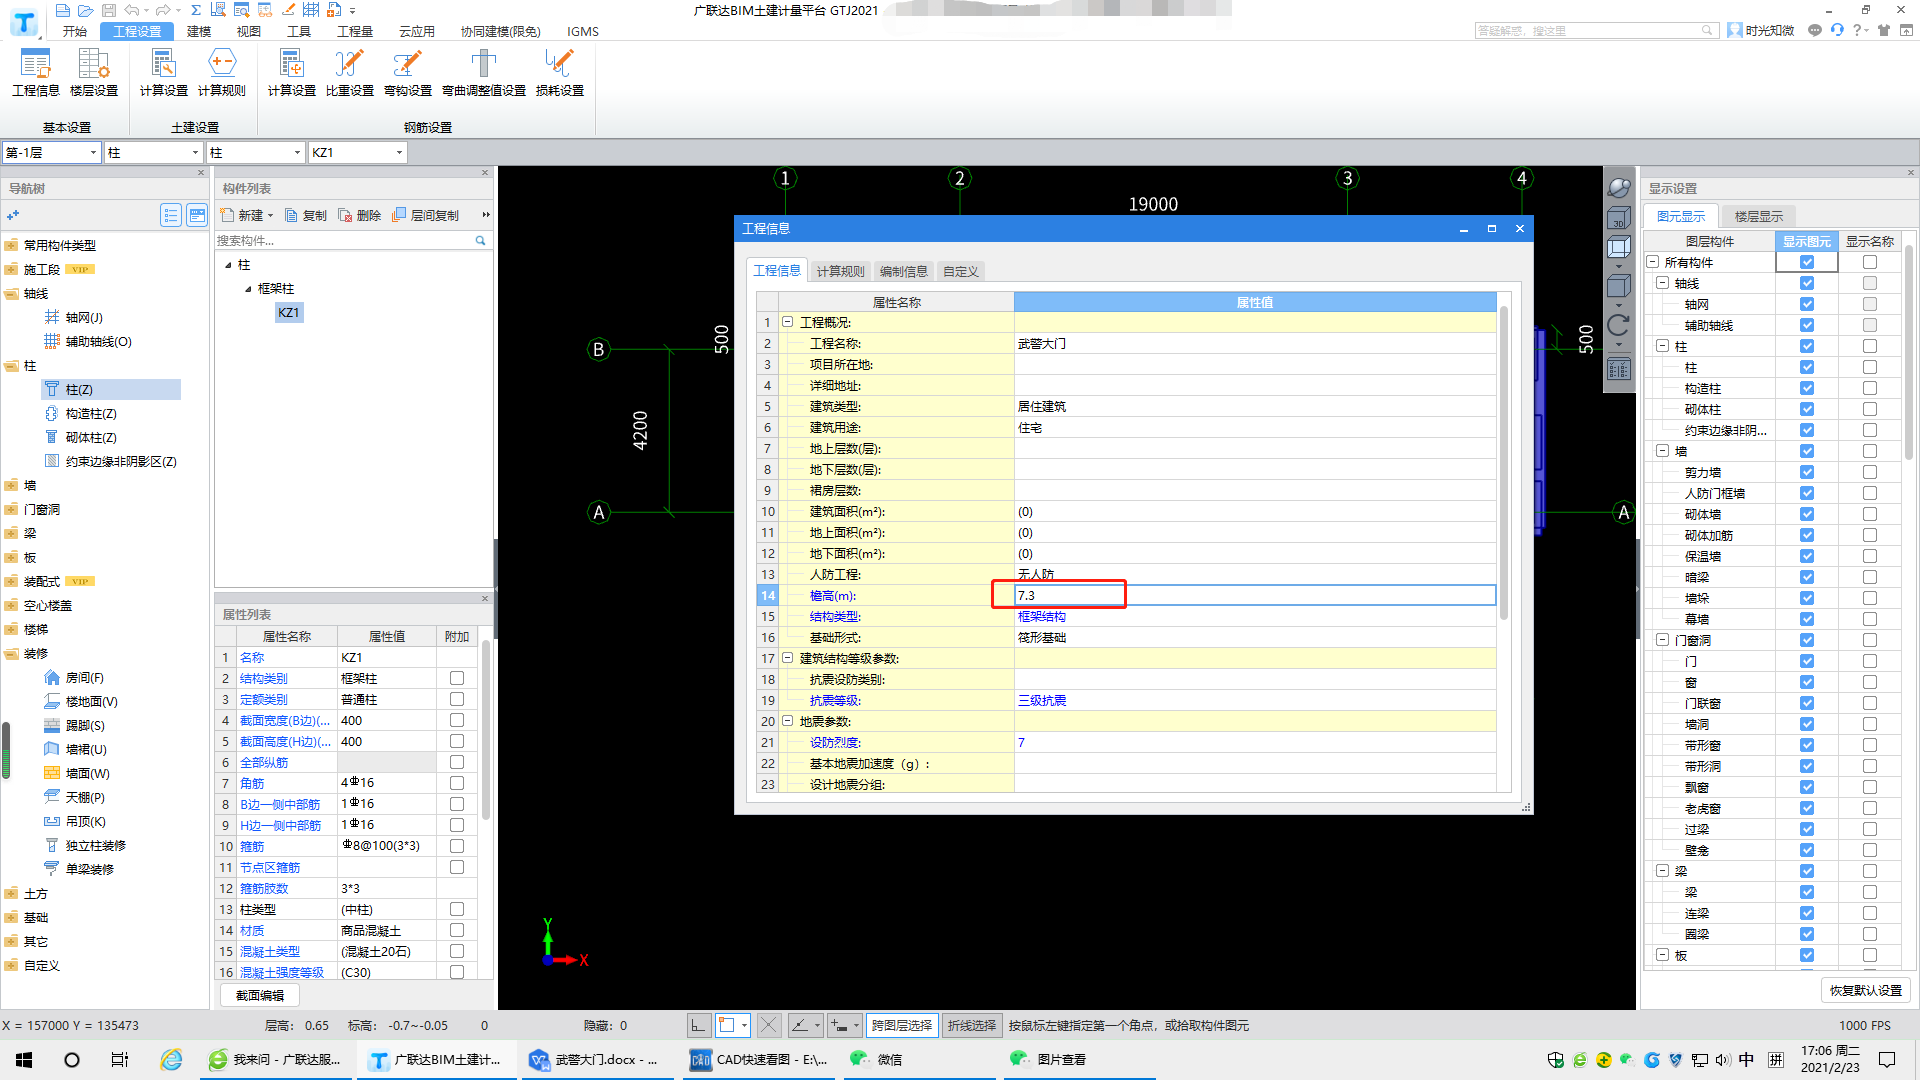1920x1080 pixels.
Task: Toggle 显示图元 checkbox for 构造柱
Action: (x=1806, y=388)
